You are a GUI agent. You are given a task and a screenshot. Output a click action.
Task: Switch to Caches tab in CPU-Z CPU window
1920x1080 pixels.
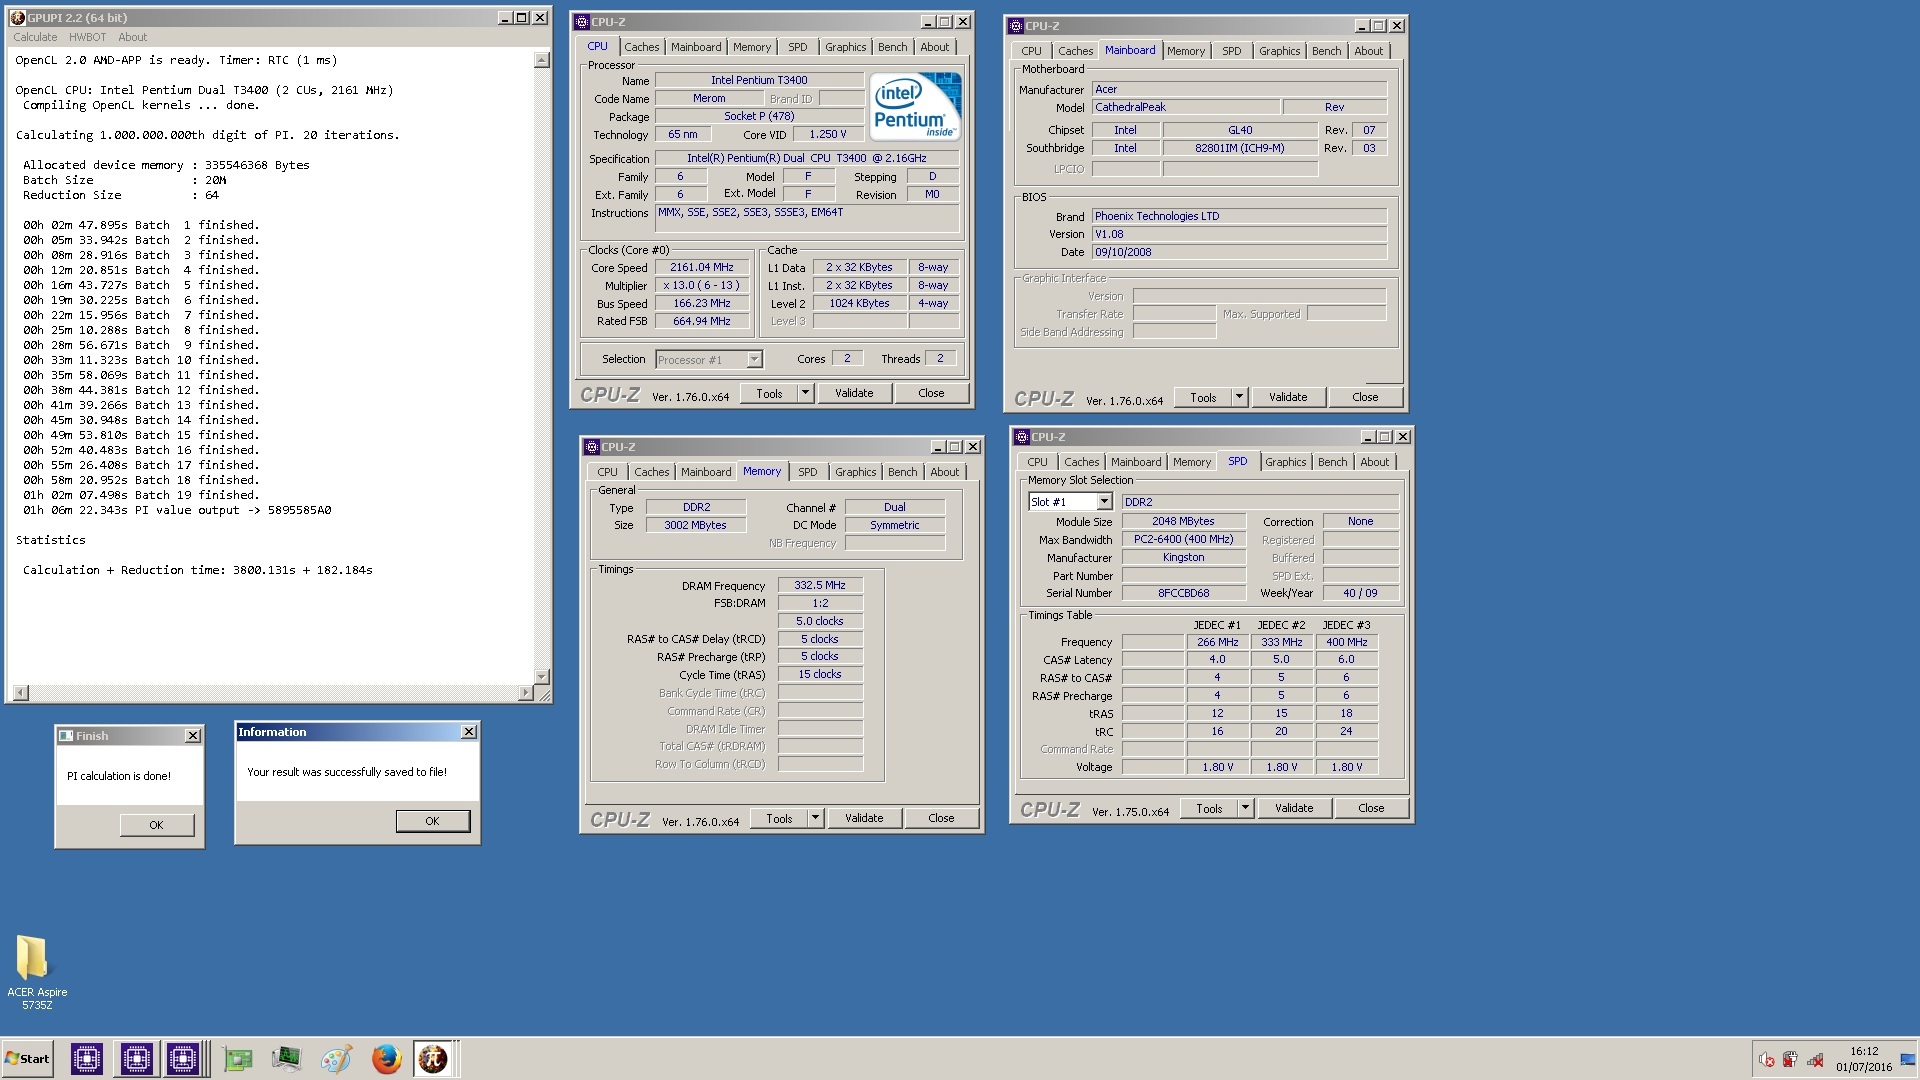[641, 47]
